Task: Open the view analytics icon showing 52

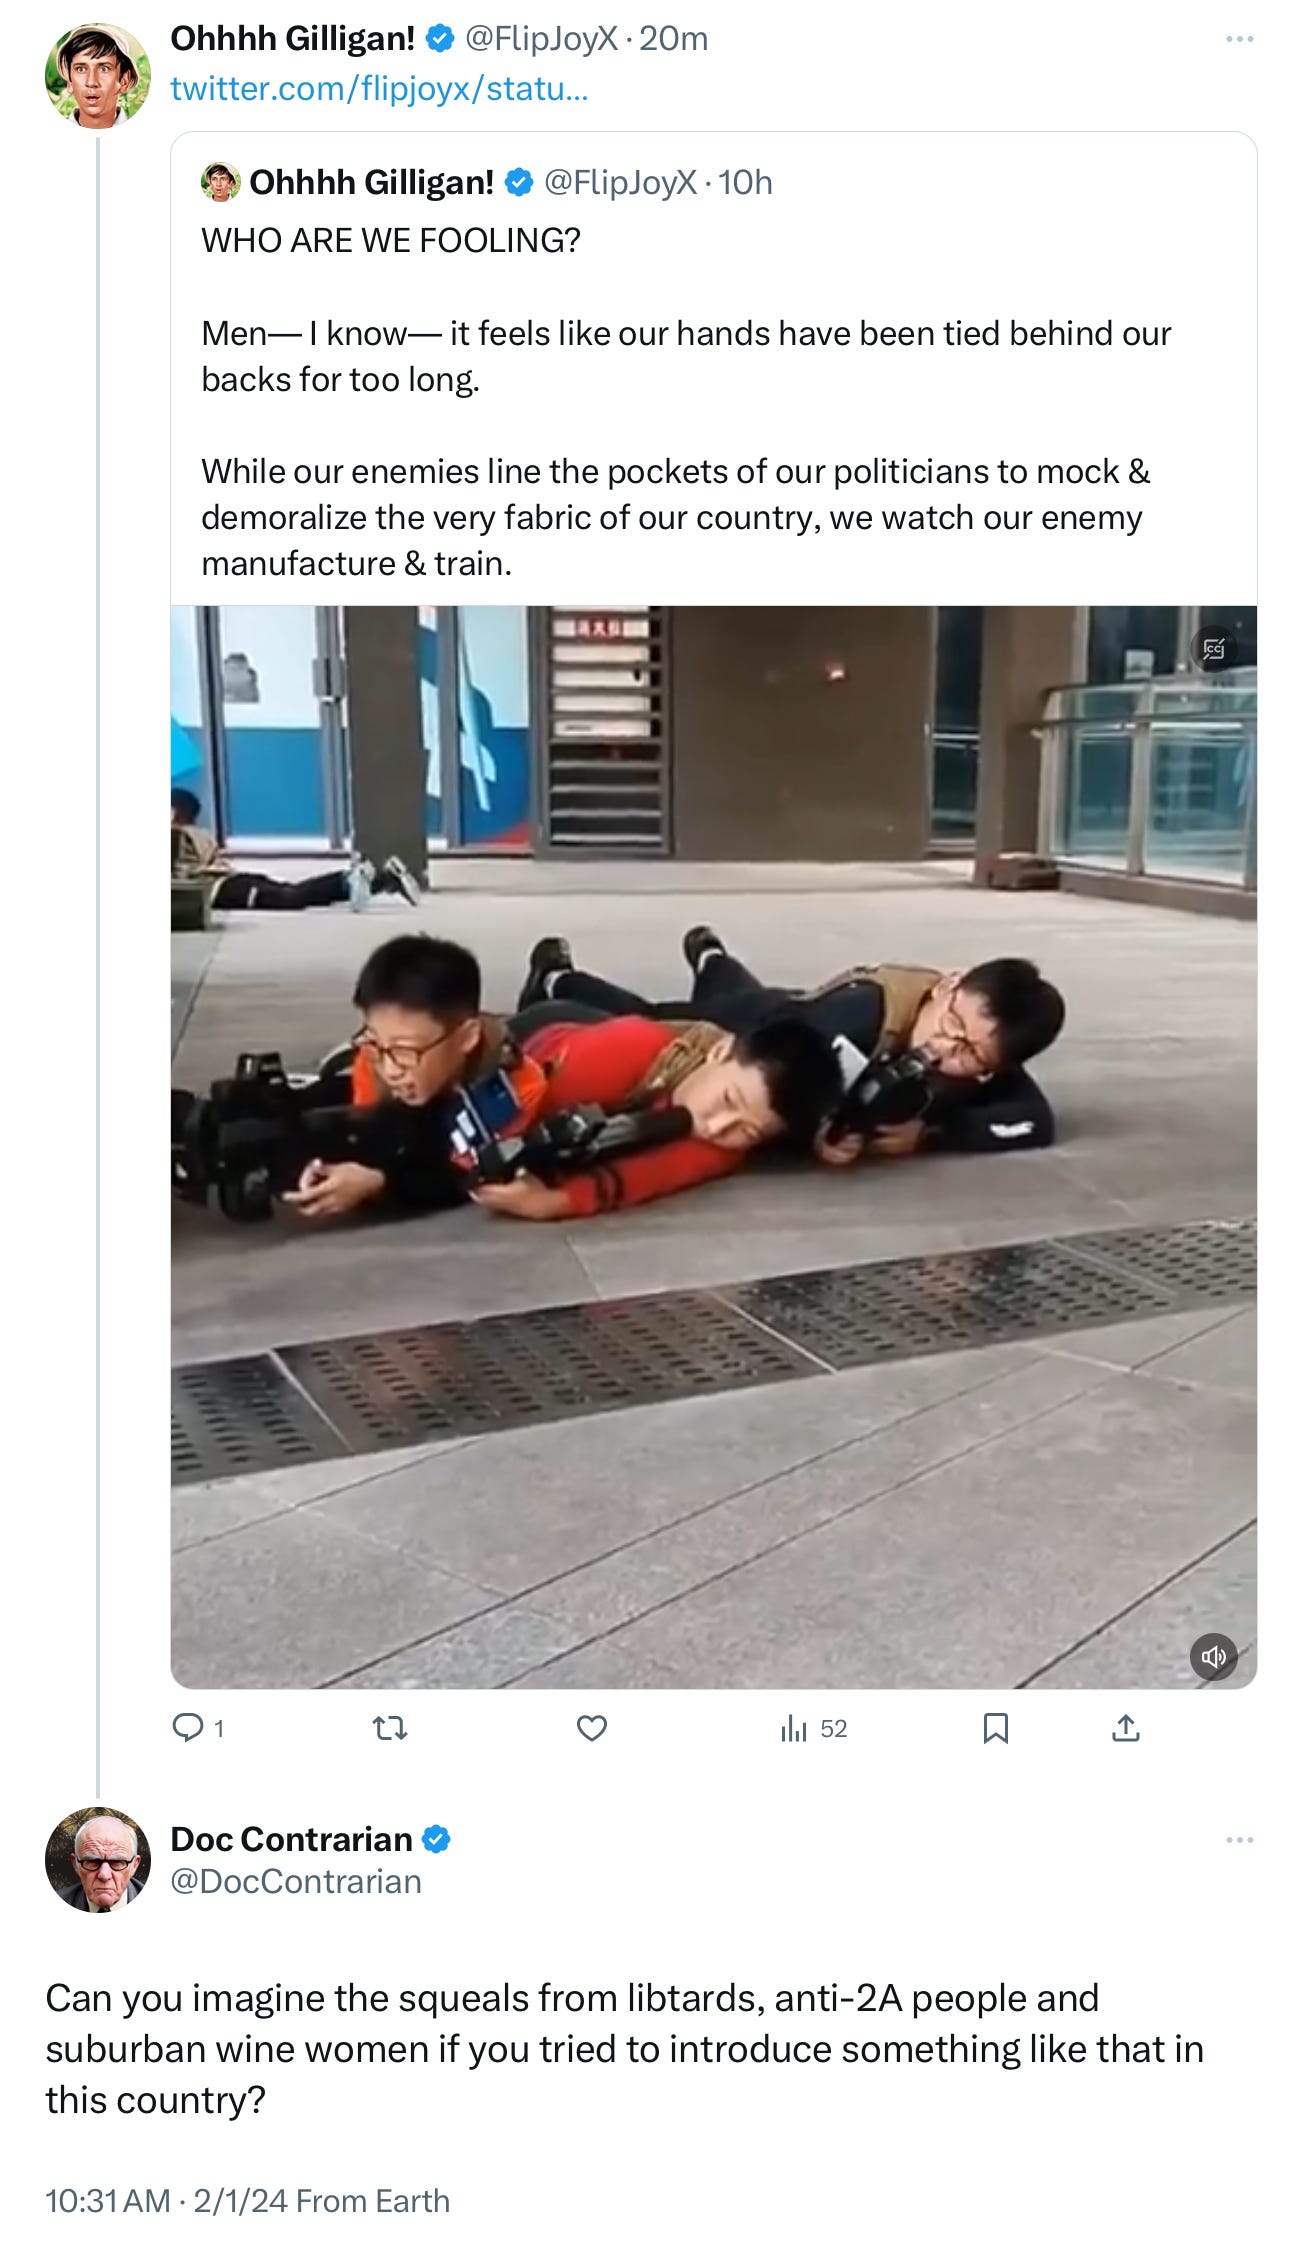Action: pyautogui.click(x=813, y=1728)
